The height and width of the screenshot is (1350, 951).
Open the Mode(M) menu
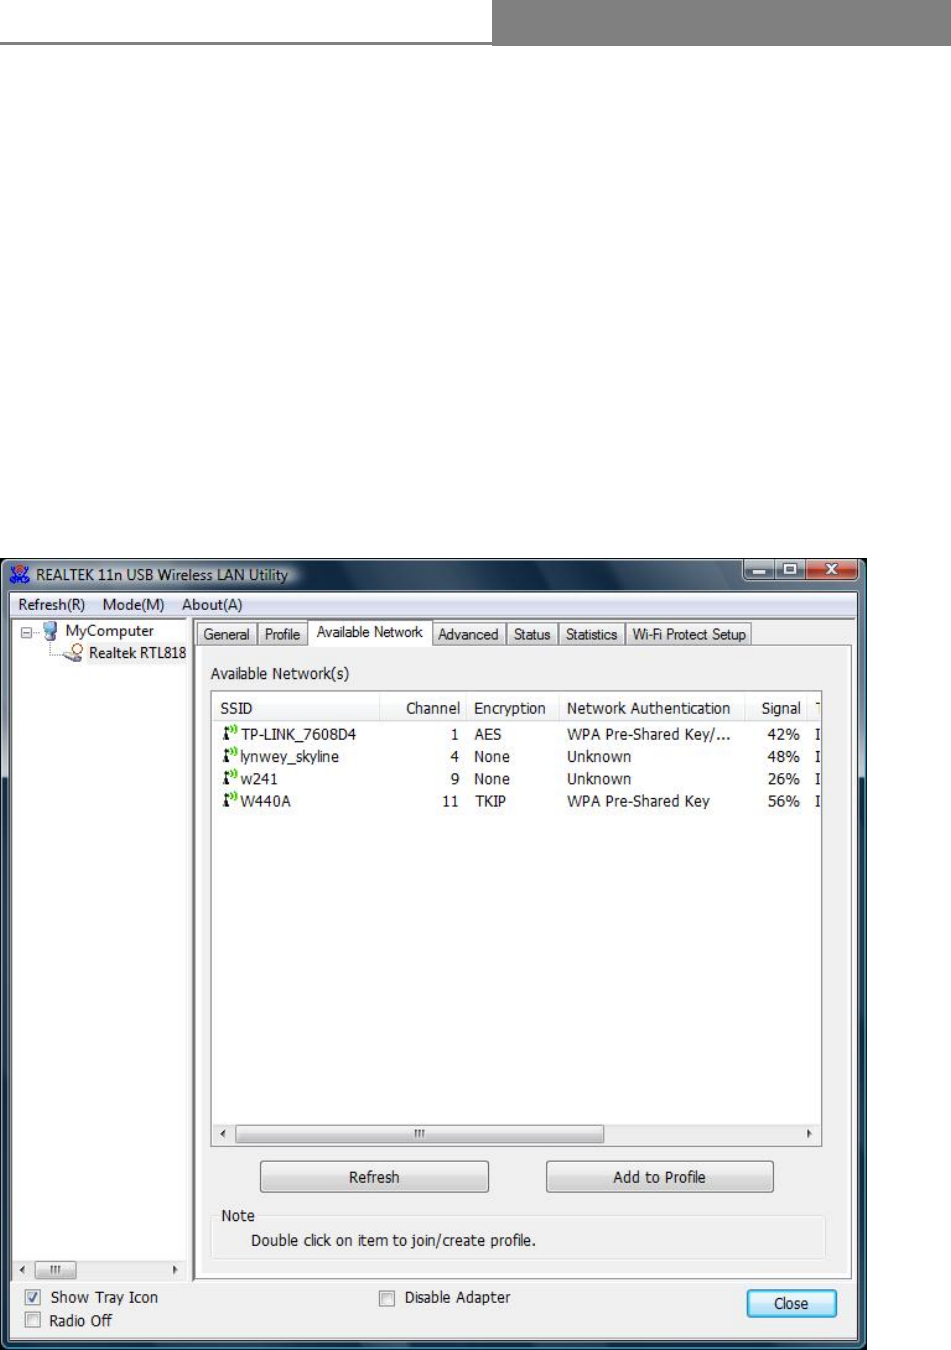[133, 605]
